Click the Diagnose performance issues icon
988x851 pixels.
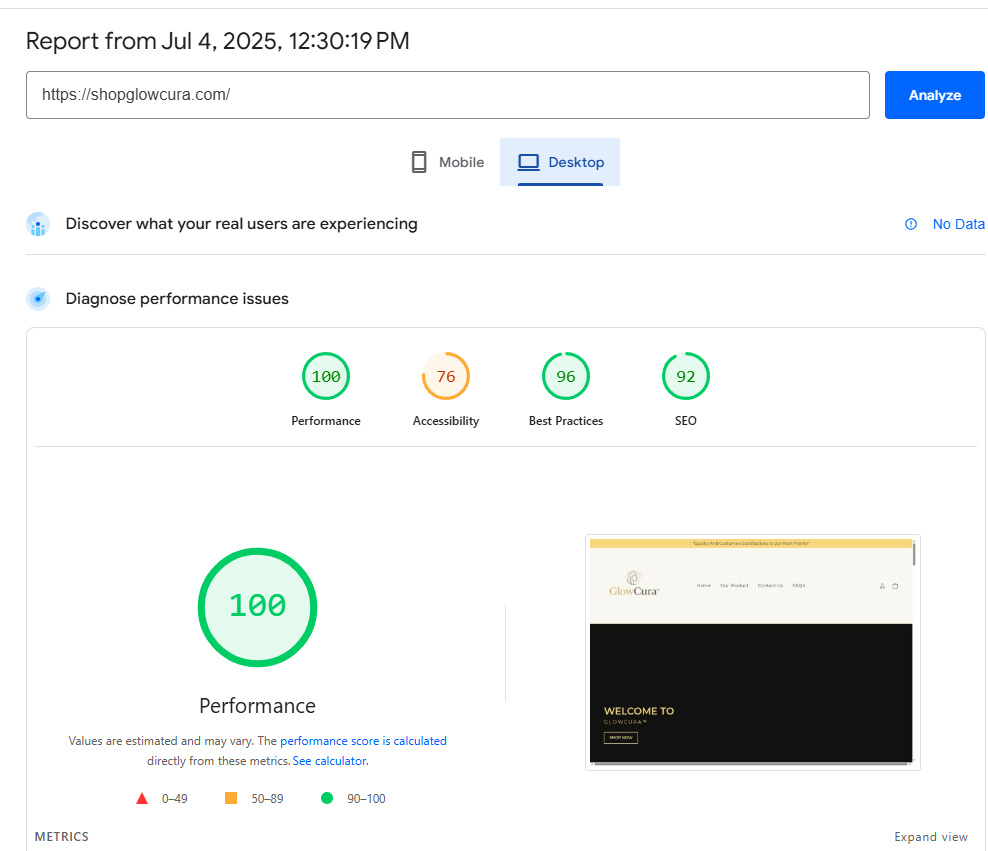click(38, 299)
